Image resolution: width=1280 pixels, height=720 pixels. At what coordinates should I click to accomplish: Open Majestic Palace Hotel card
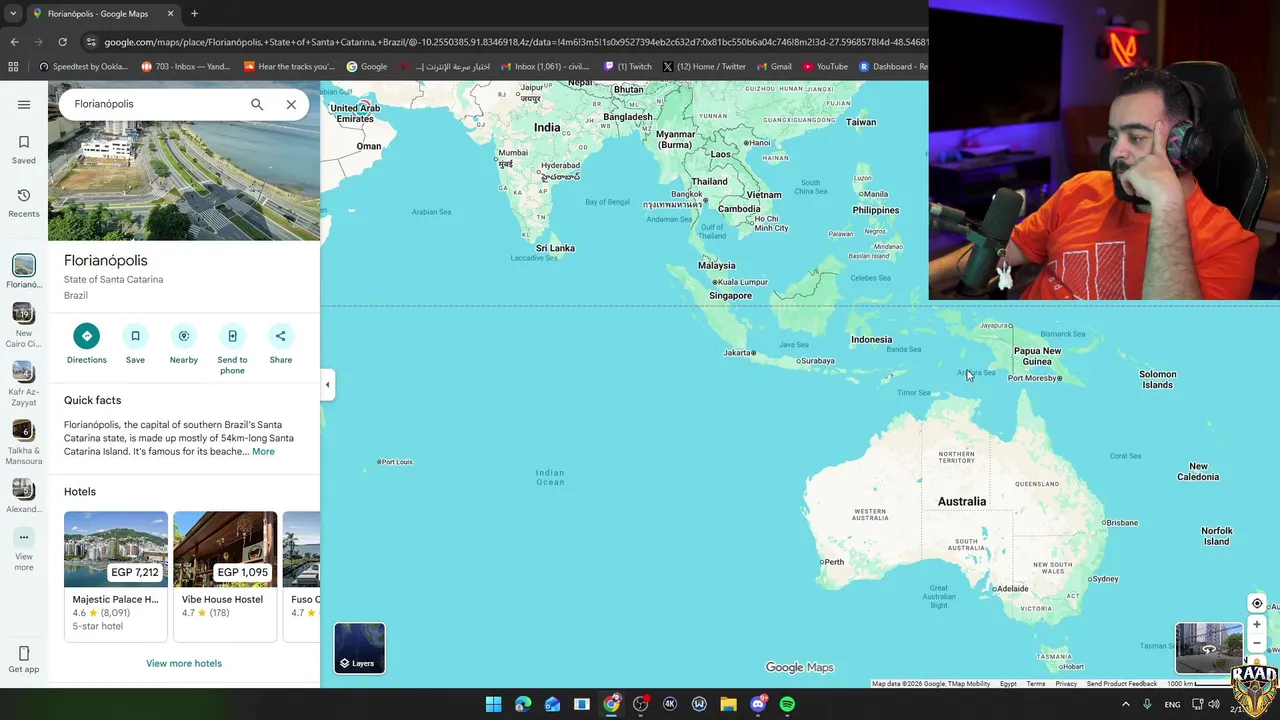click(116, 575)
